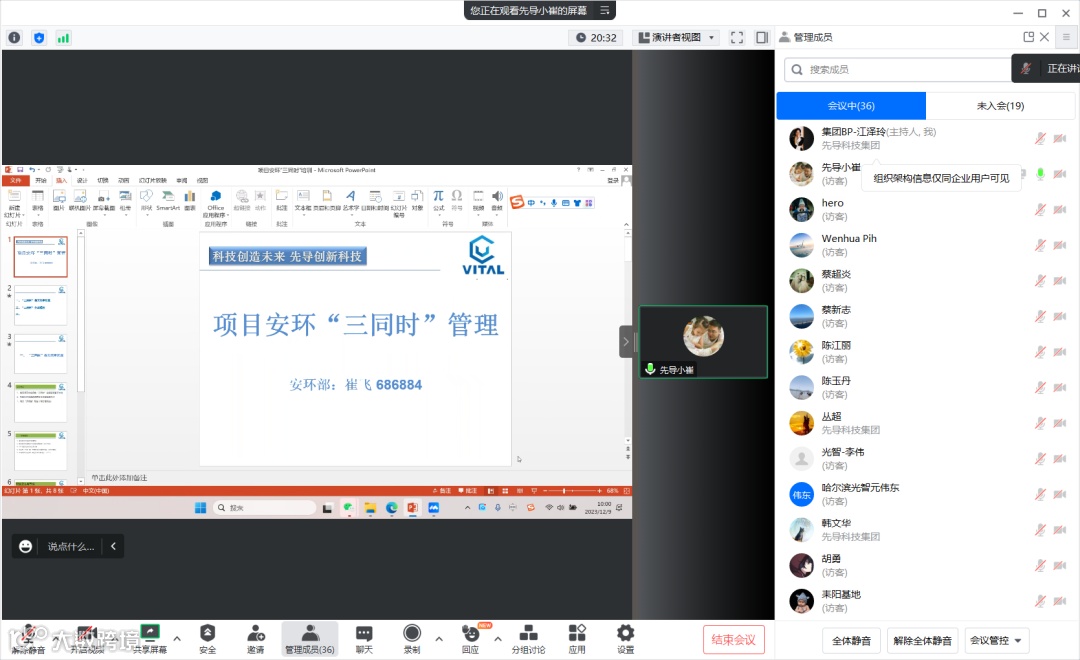Open the 设计 tab in PowerPoint

coord(82,181)
